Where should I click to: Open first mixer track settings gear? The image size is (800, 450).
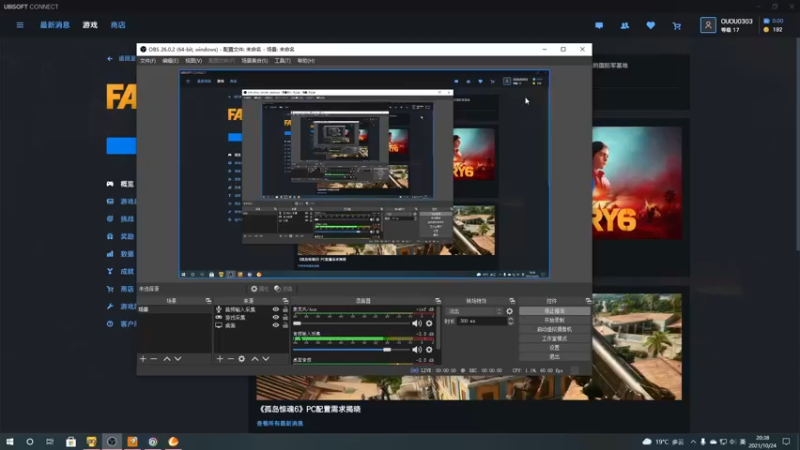[x=429, y=323]
